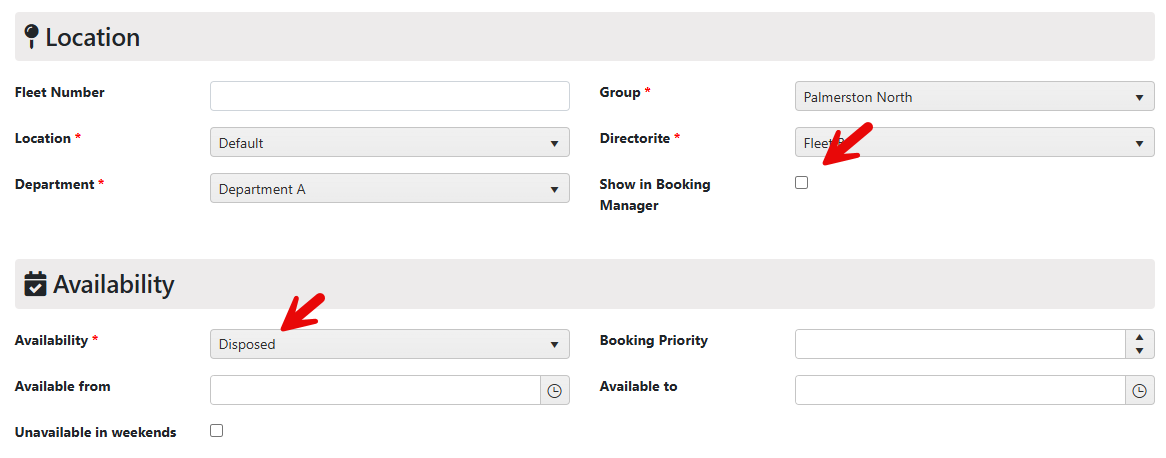Click into the Booking Priority field
Screen dimensions: 1166x458
point(960,344)
